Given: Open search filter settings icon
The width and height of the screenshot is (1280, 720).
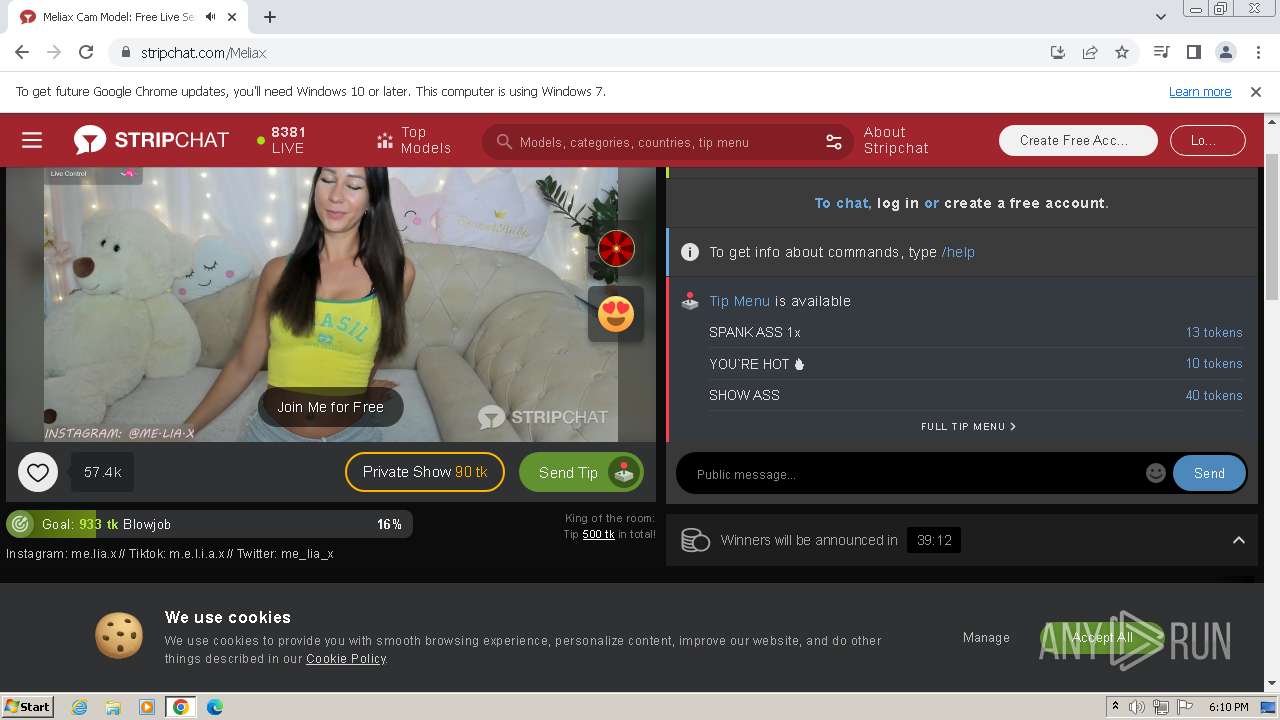Looking at the screenshot, I should 834,142.
